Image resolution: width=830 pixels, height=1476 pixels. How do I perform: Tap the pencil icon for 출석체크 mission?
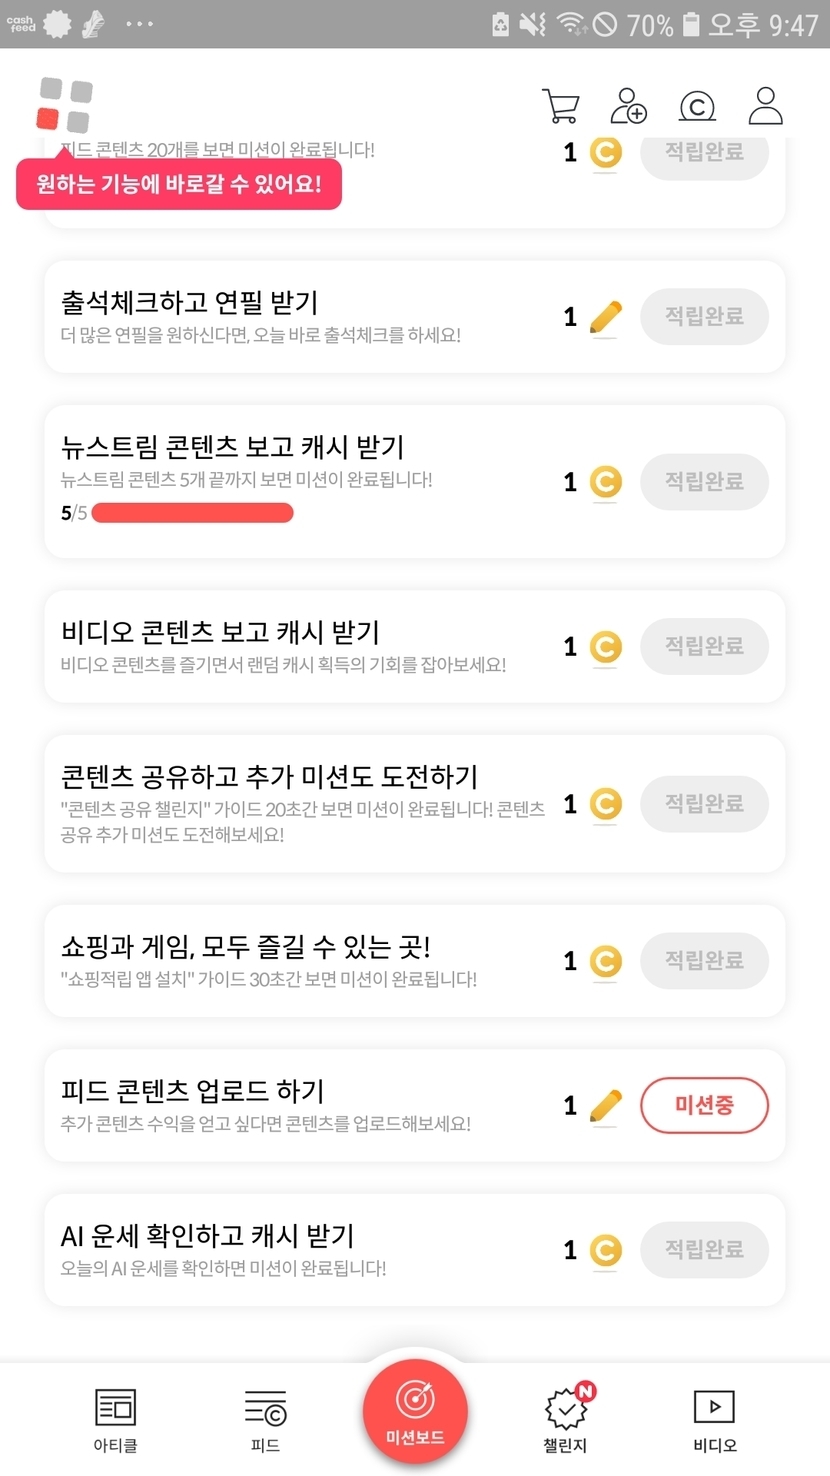pos(605,317)
